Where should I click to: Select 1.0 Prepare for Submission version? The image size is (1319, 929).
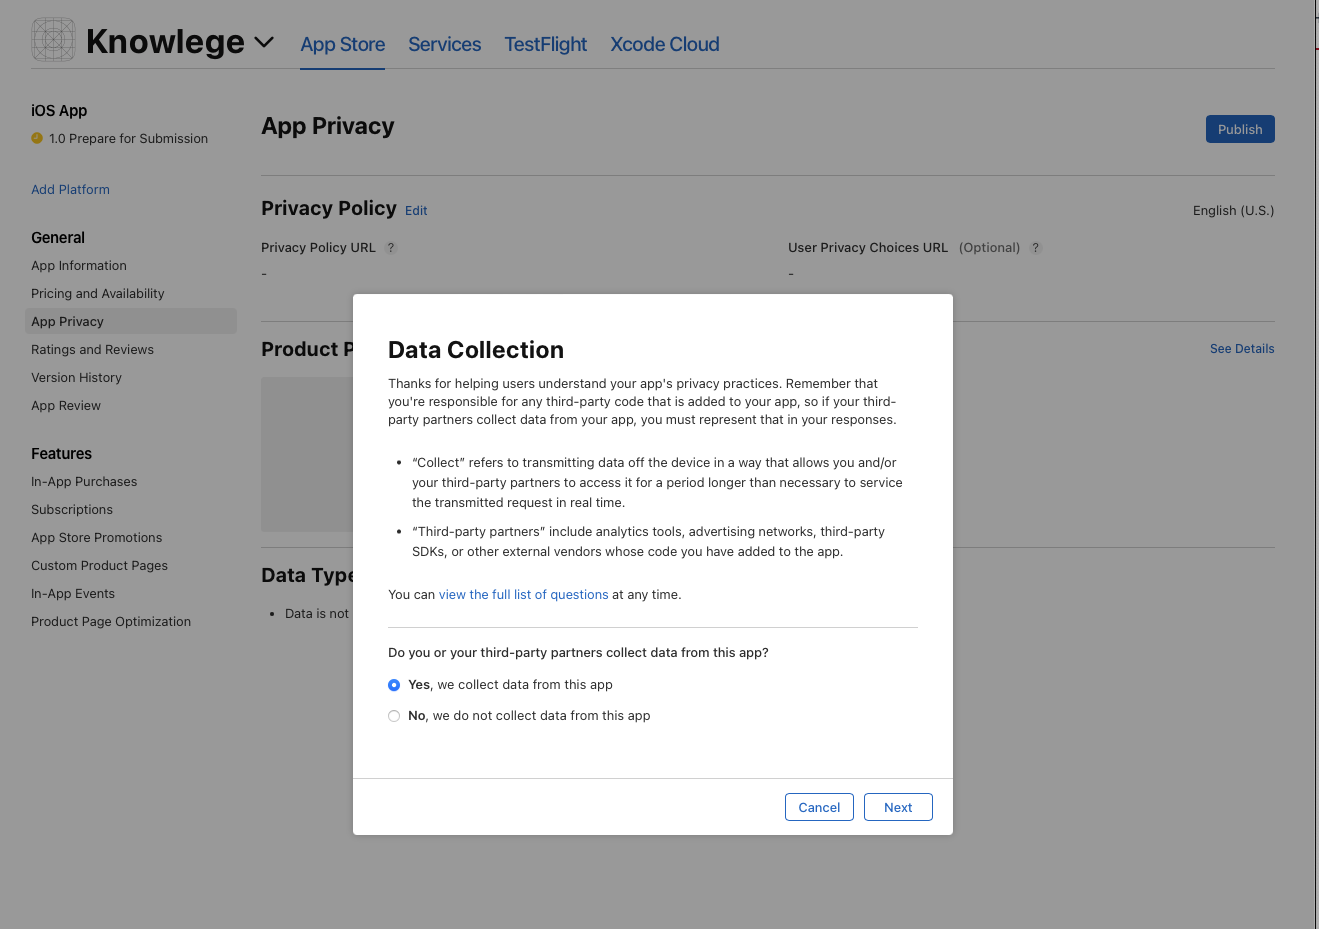(x=128, y=139)
